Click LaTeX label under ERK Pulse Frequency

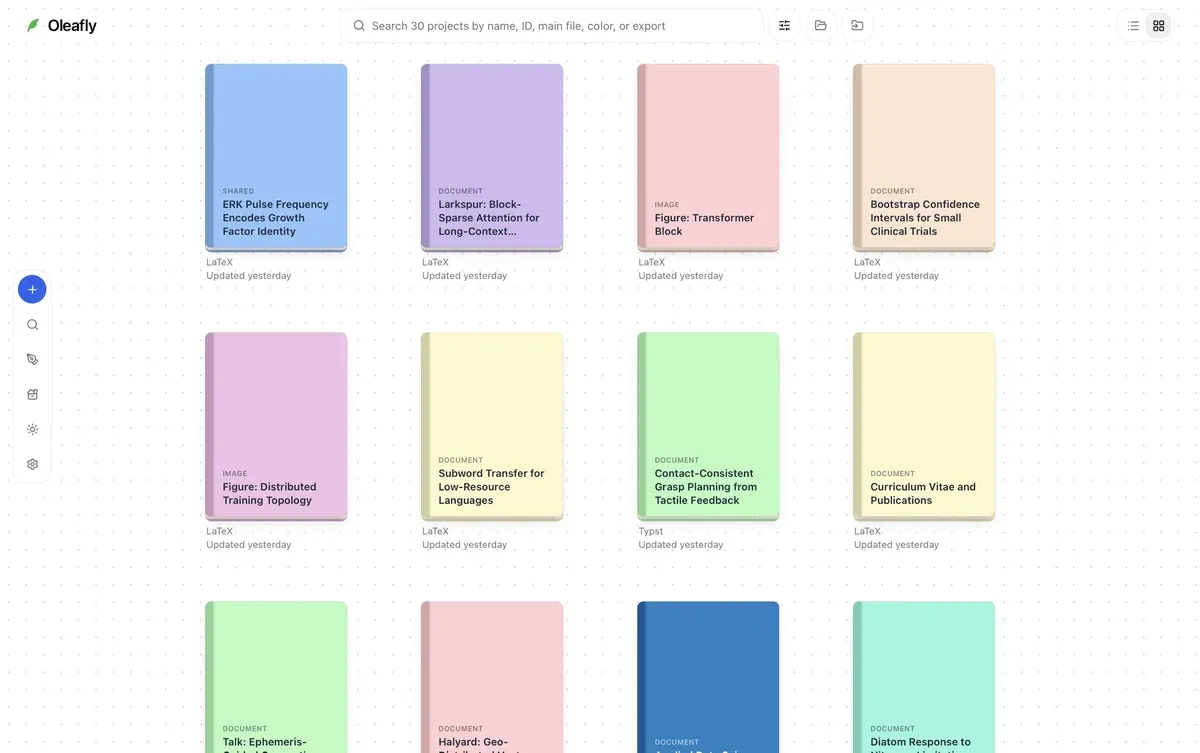click(220, 263)
